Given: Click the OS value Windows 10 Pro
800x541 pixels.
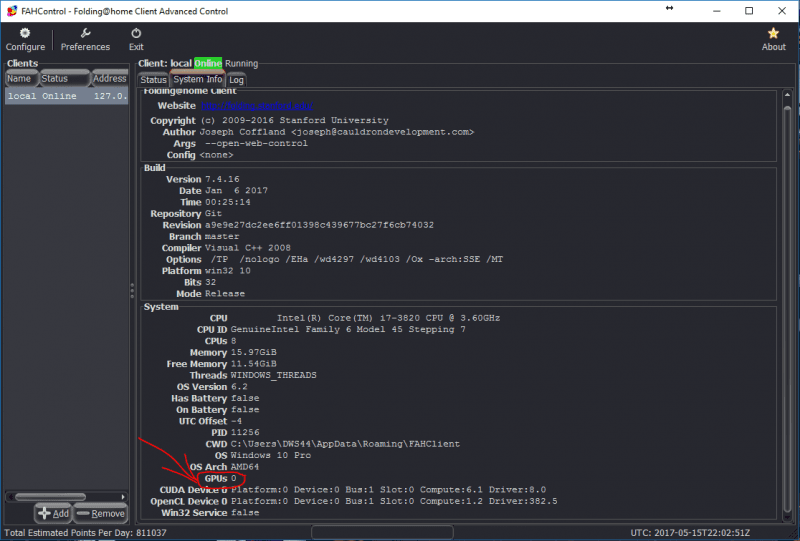Looking at the screenshot, I should click(x=270, y=455).
